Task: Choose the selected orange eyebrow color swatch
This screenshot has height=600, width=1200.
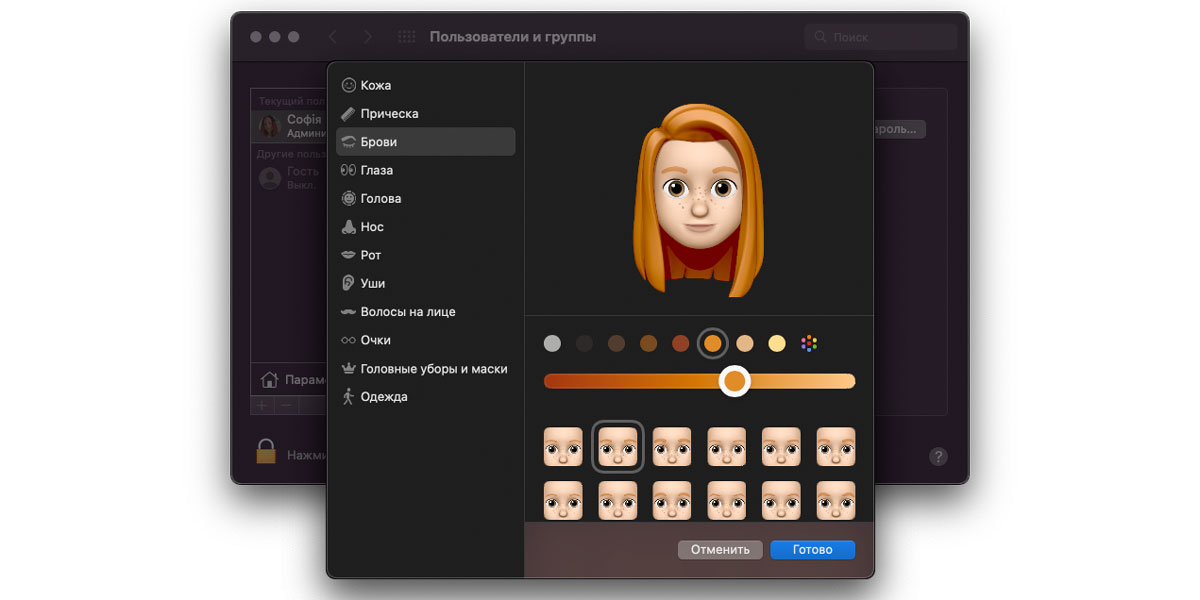Action: (x=713, y=344)
